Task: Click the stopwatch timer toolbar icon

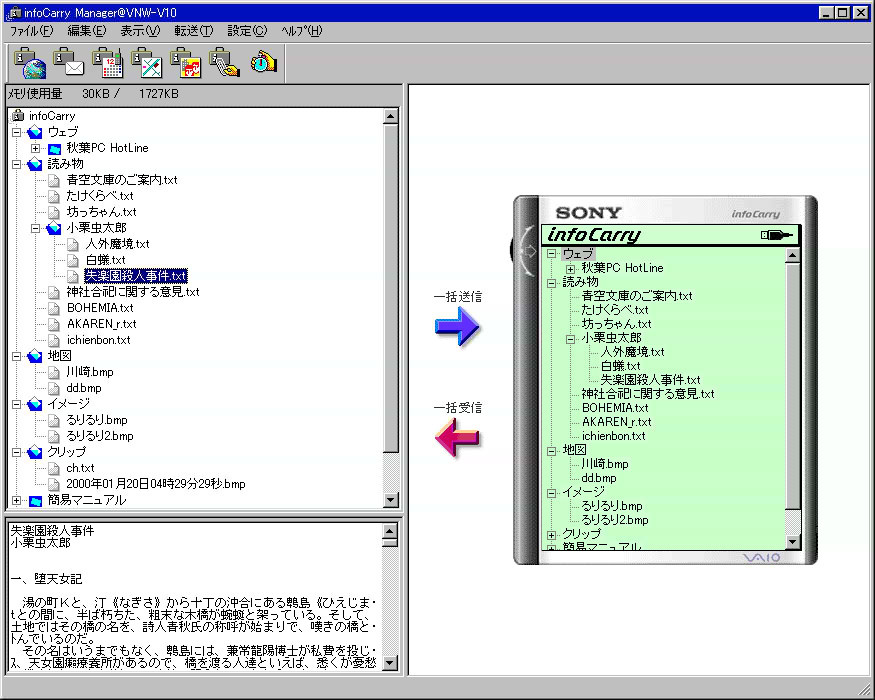Action: (263, 63)
